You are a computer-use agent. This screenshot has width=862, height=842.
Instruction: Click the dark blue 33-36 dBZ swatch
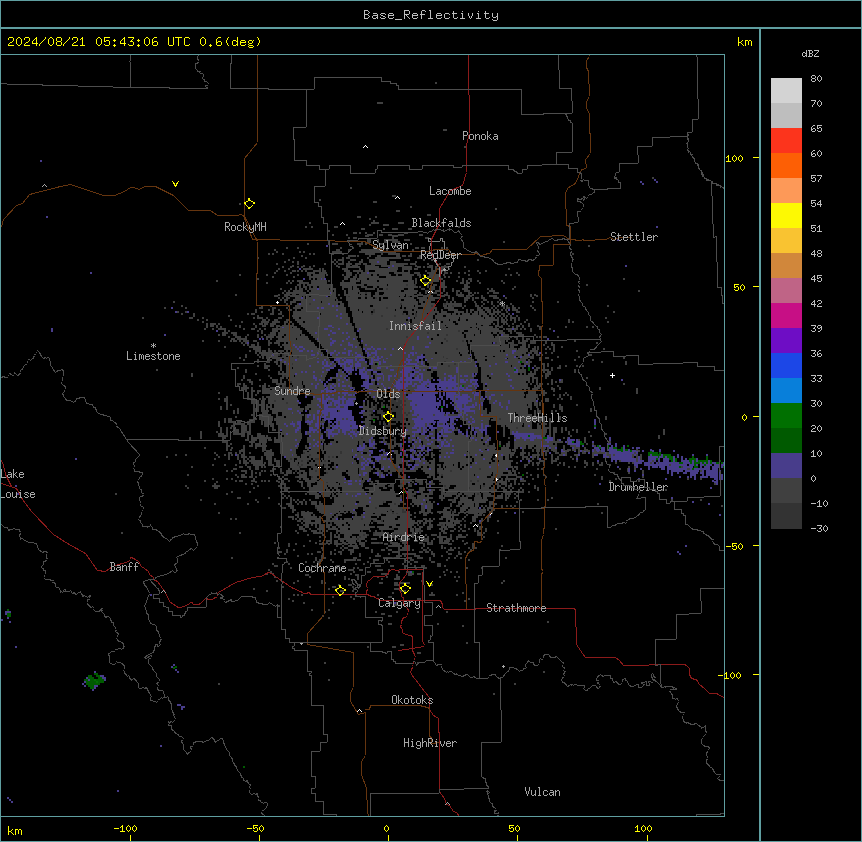tap(786, 365)
